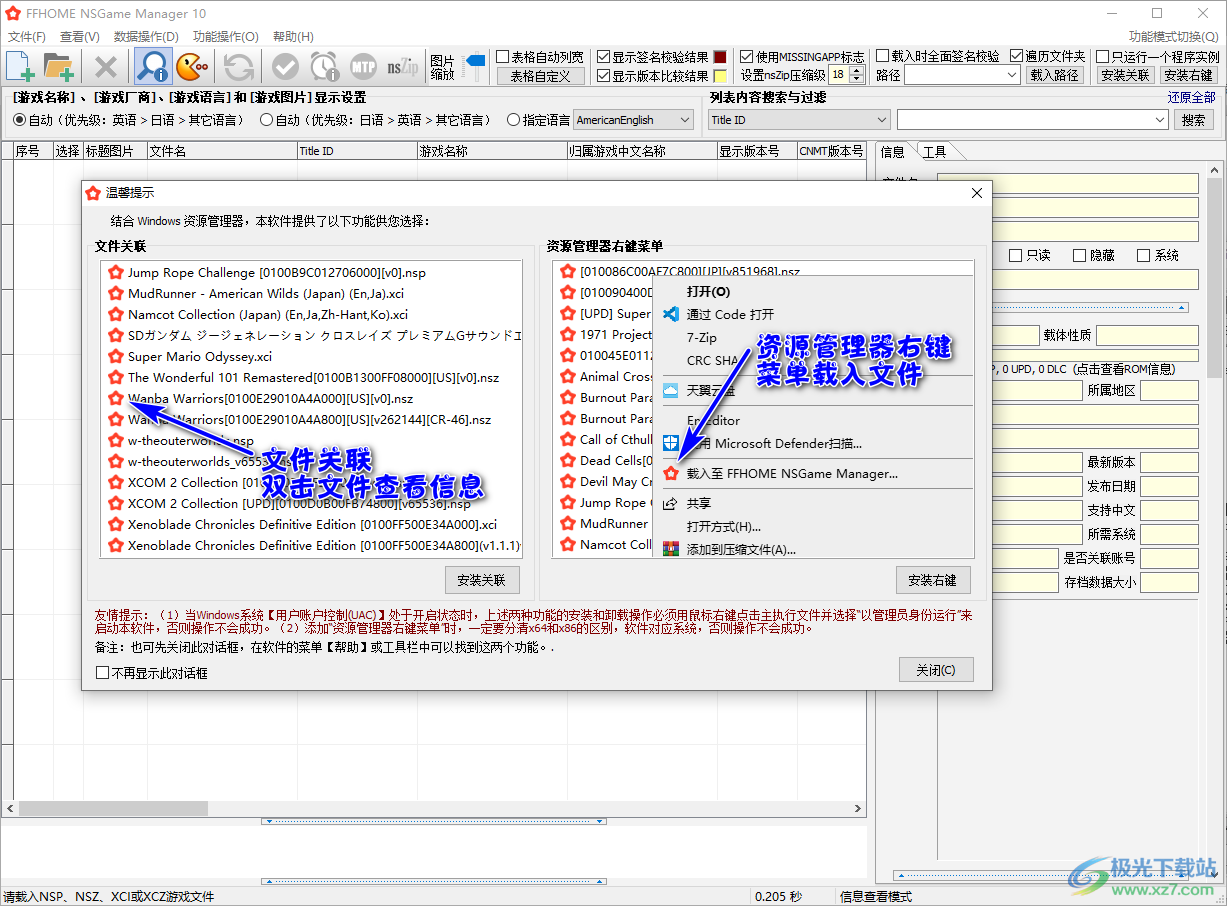Switch to the 信息 tab
The image size is (1227, 906).
893,151
